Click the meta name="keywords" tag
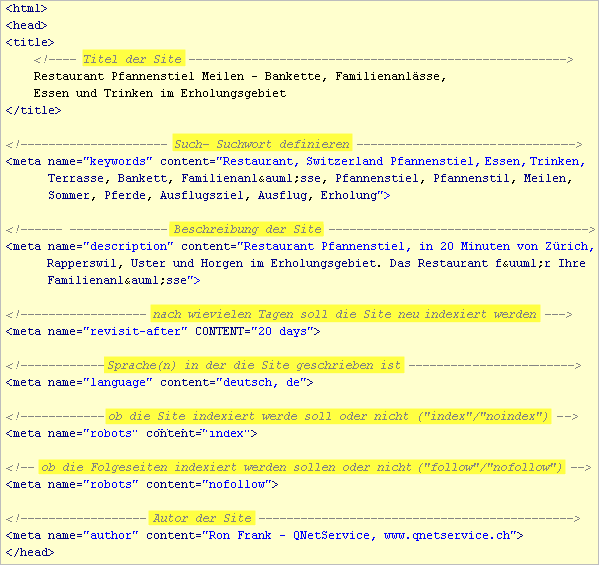The width and height of the screenshot is (599, 565). click(x=295, y=161)
